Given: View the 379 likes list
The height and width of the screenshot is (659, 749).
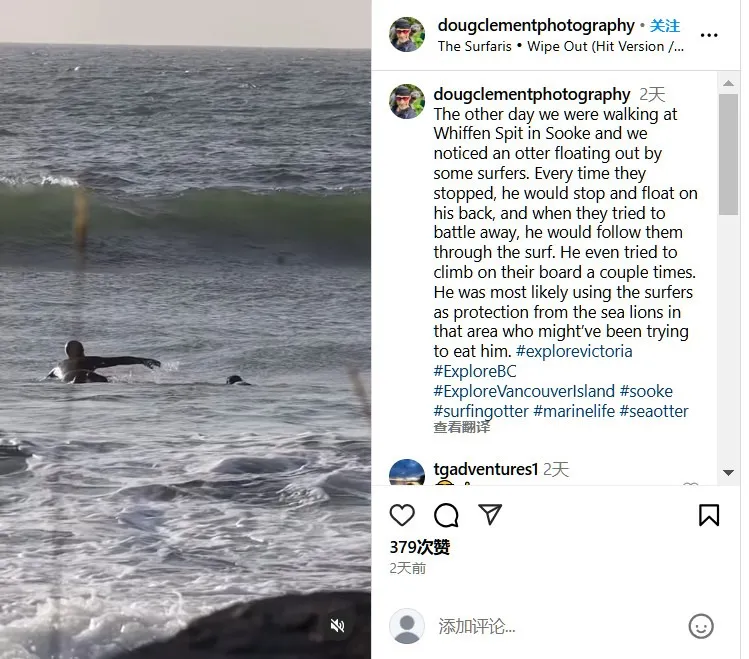Looking at the screenshot, I should [x=419, y=547].
